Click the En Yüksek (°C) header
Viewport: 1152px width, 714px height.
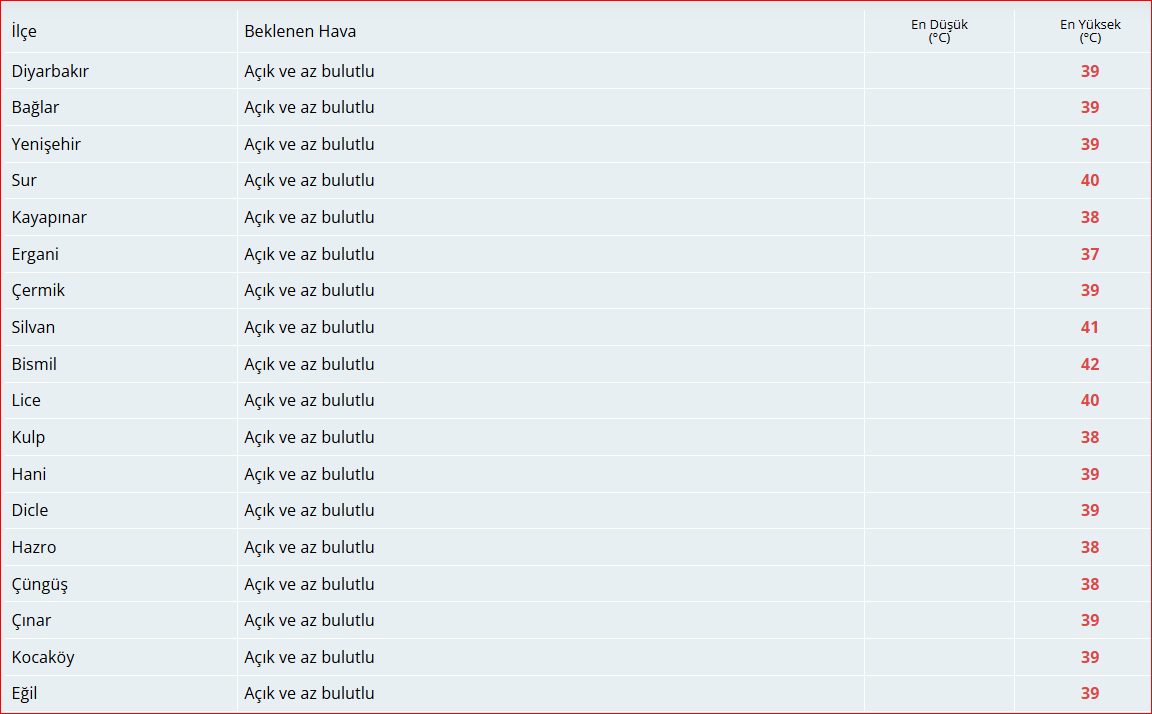(x=1090, y=31)
